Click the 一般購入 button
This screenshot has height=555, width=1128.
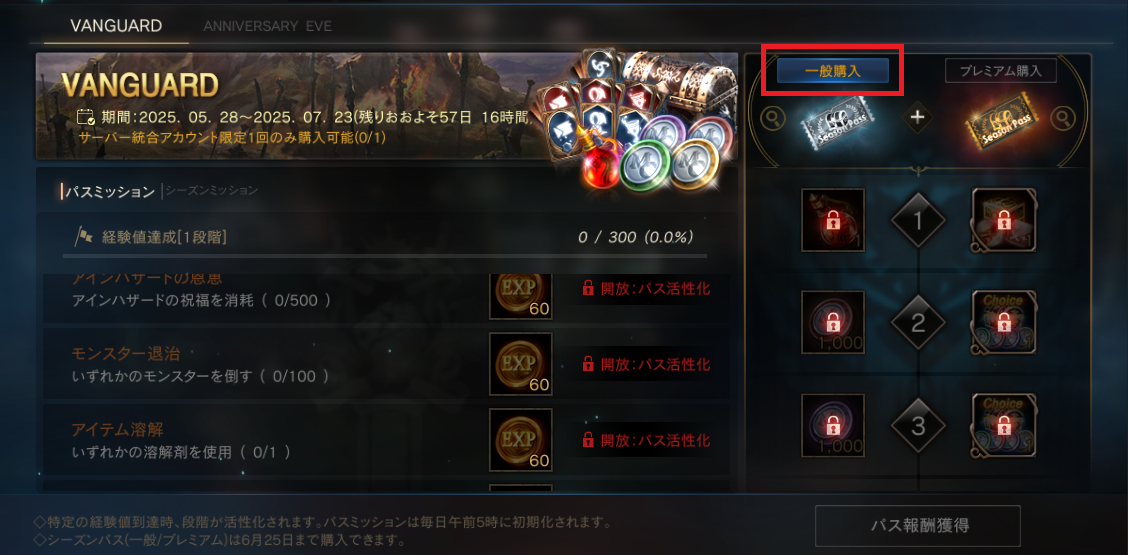pos(832,71)
